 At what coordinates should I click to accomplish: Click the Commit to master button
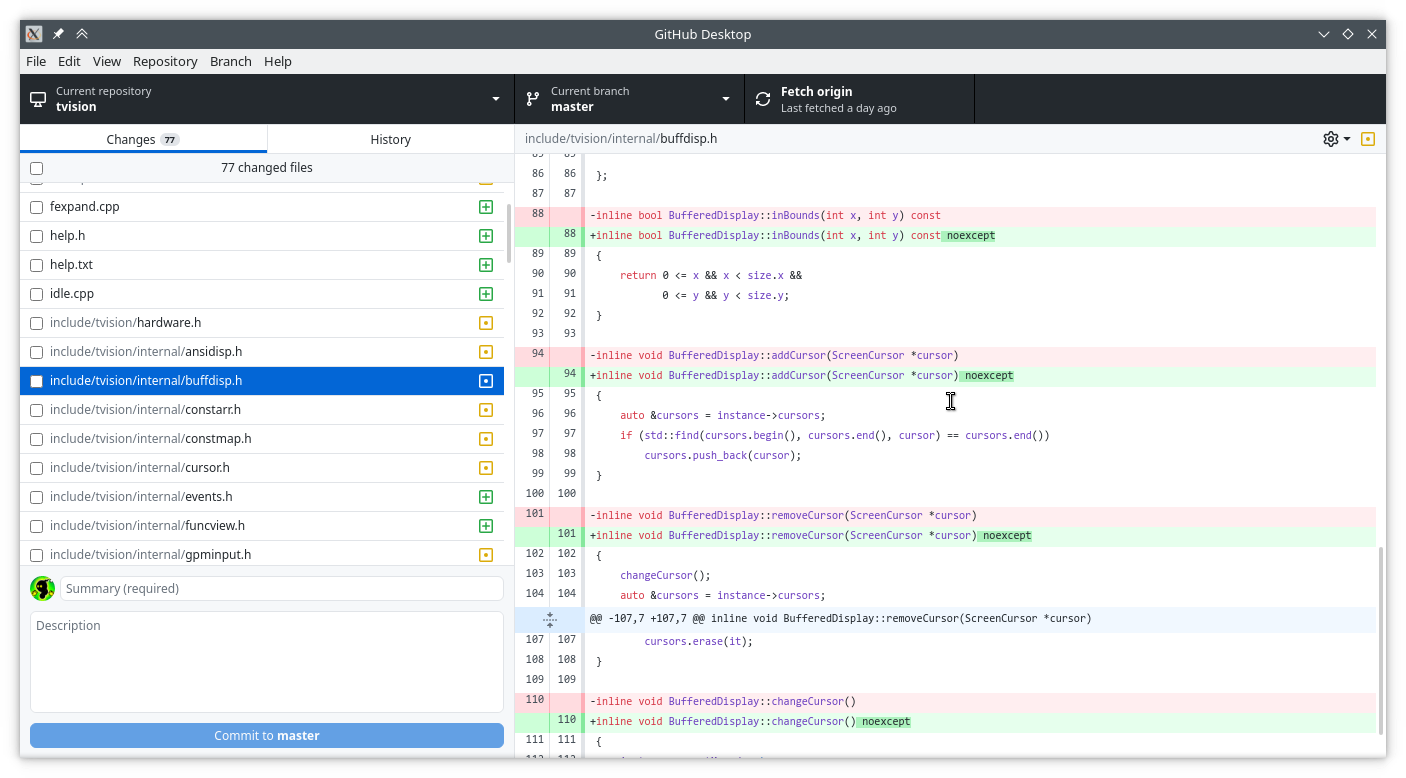267,735
